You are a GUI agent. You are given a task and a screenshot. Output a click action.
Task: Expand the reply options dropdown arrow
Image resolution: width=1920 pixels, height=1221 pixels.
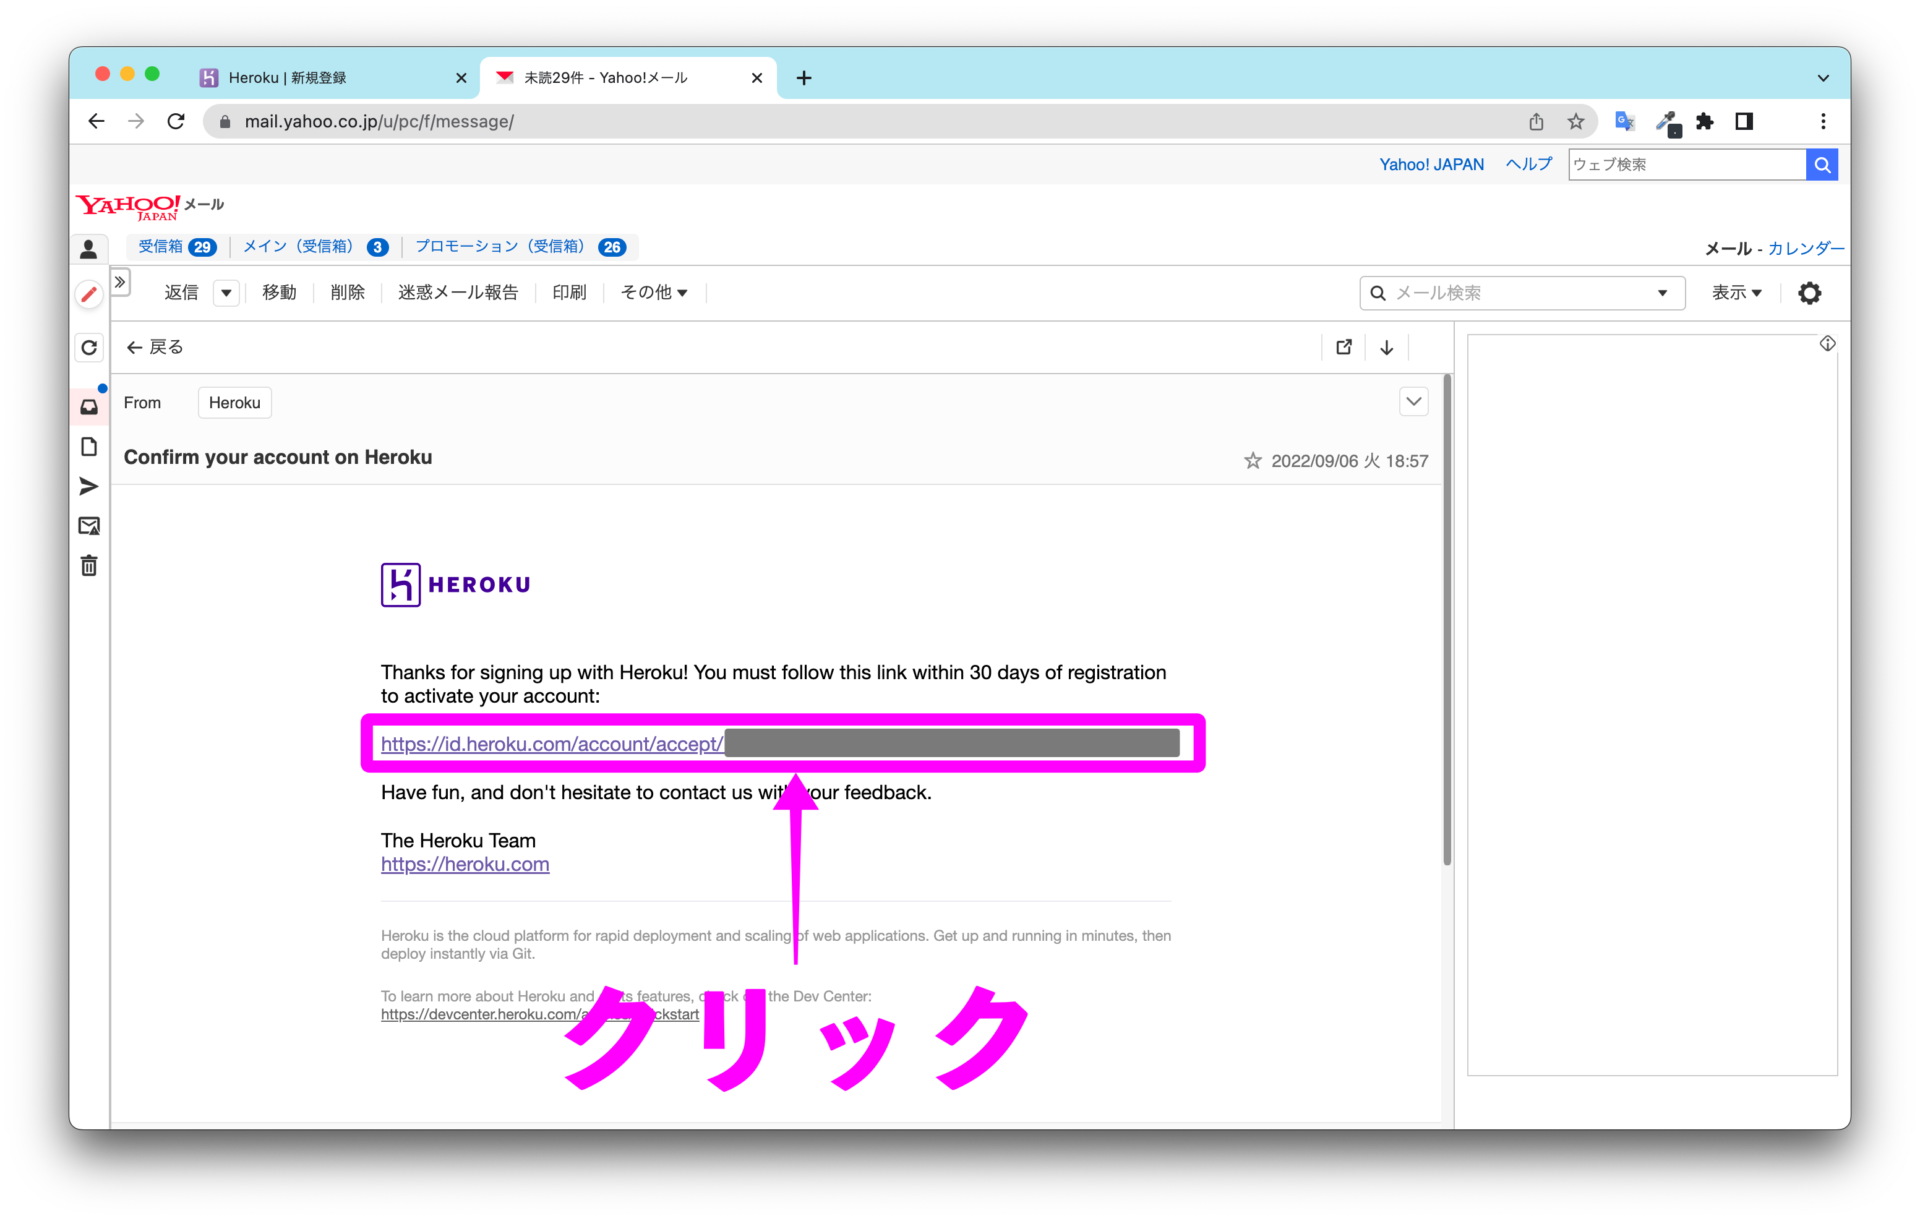[x=226, y=293]
